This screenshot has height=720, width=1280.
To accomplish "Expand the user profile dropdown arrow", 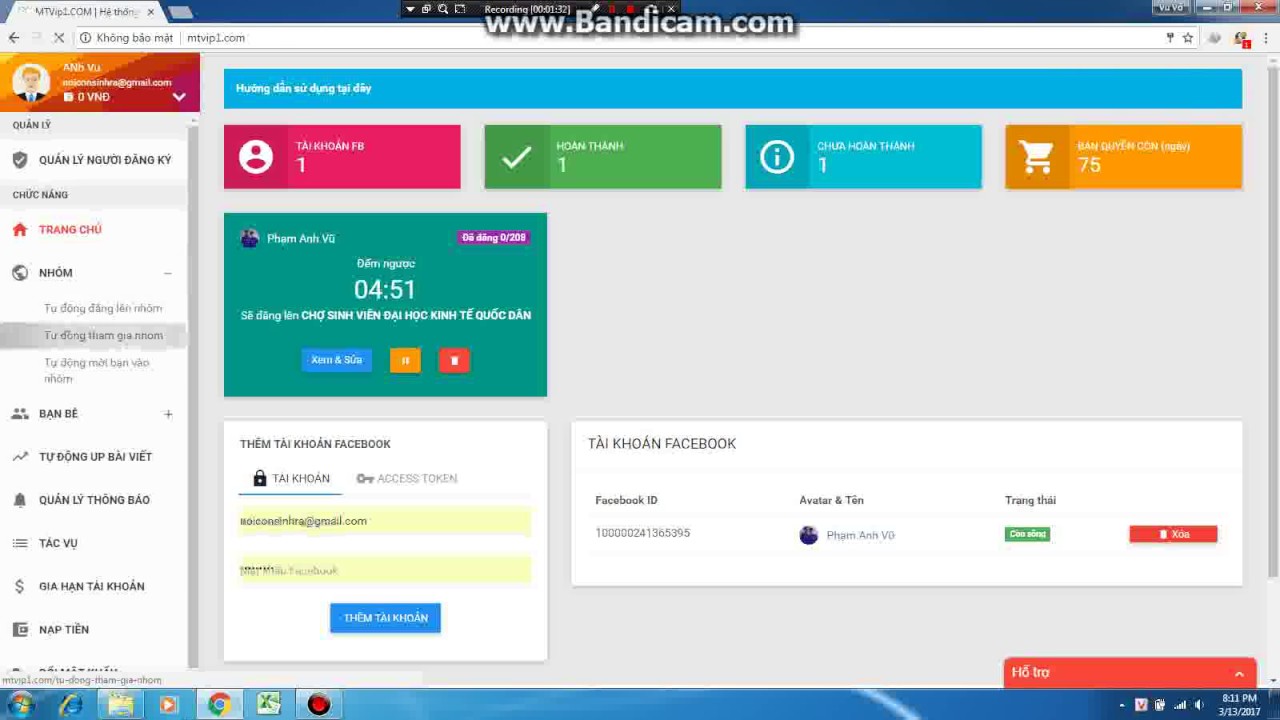I will pyautogui.click(x=179, y=97).
